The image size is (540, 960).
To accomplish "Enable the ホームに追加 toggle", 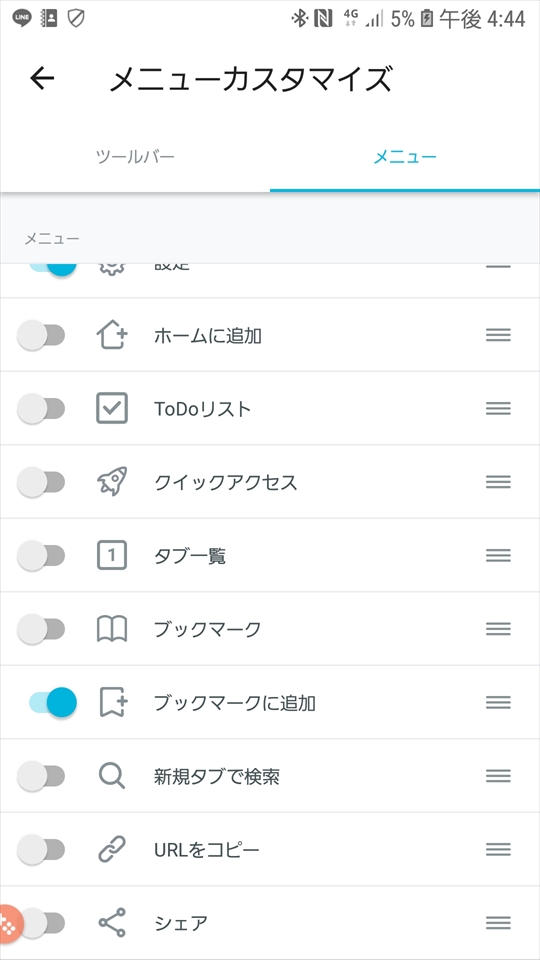I will tap(41, 336).
